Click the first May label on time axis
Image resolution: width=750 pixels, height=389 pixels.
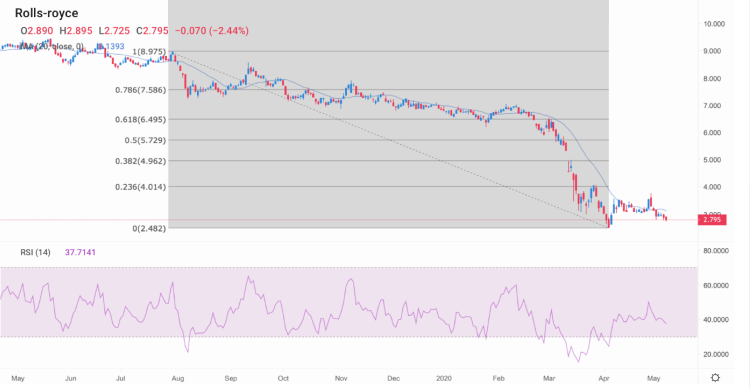click(x=18, y=378)
